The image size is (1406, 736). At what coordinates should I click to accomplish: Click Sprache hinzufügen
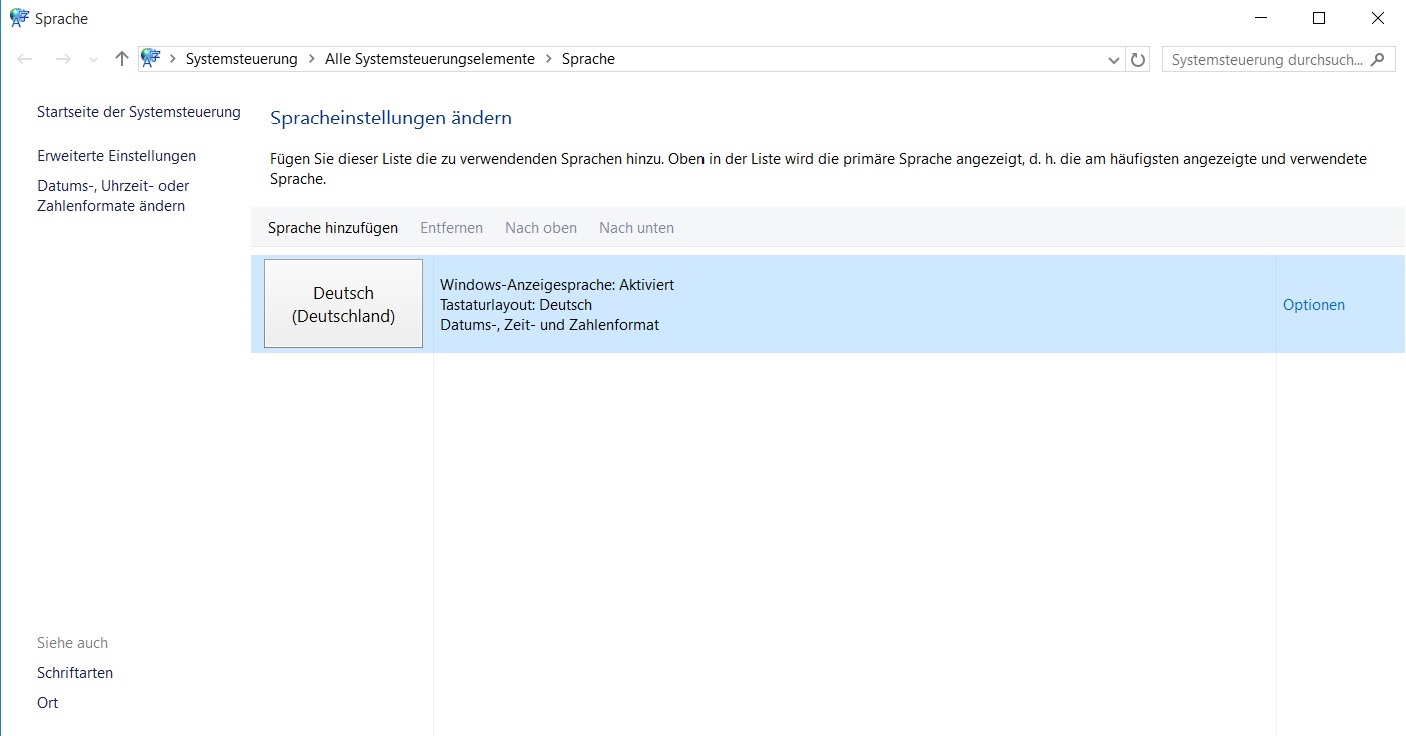coord(333,228)
